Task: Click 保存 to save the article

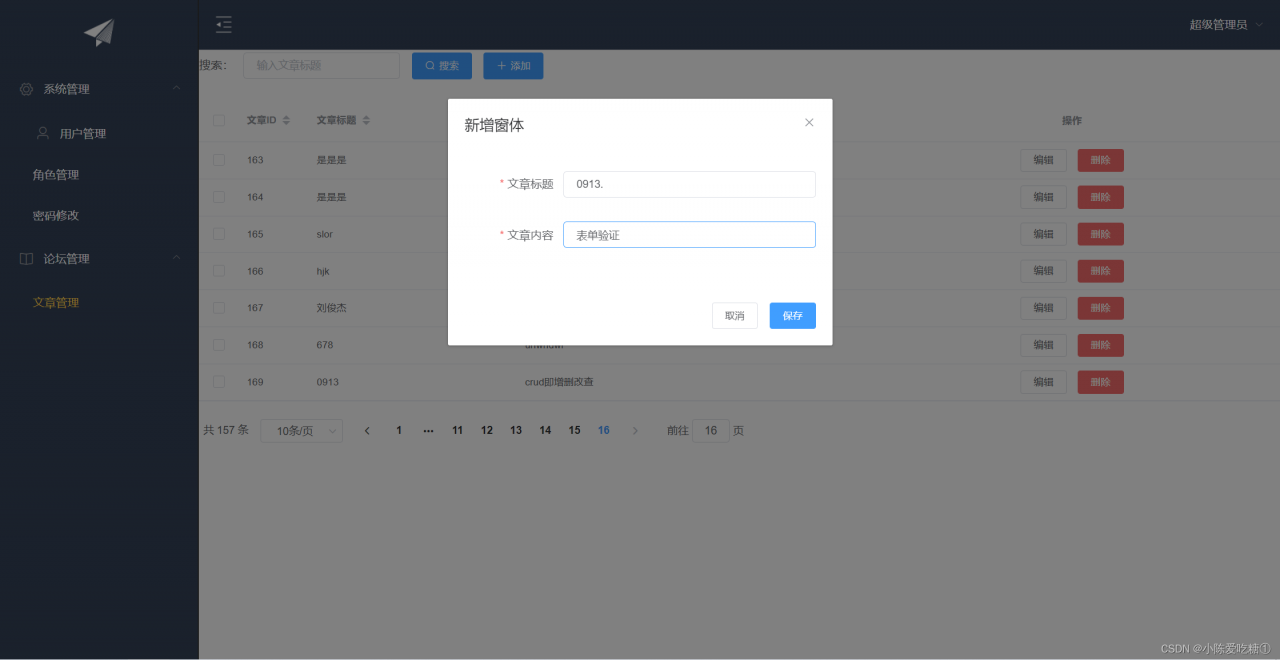Action: click(793, 316)
